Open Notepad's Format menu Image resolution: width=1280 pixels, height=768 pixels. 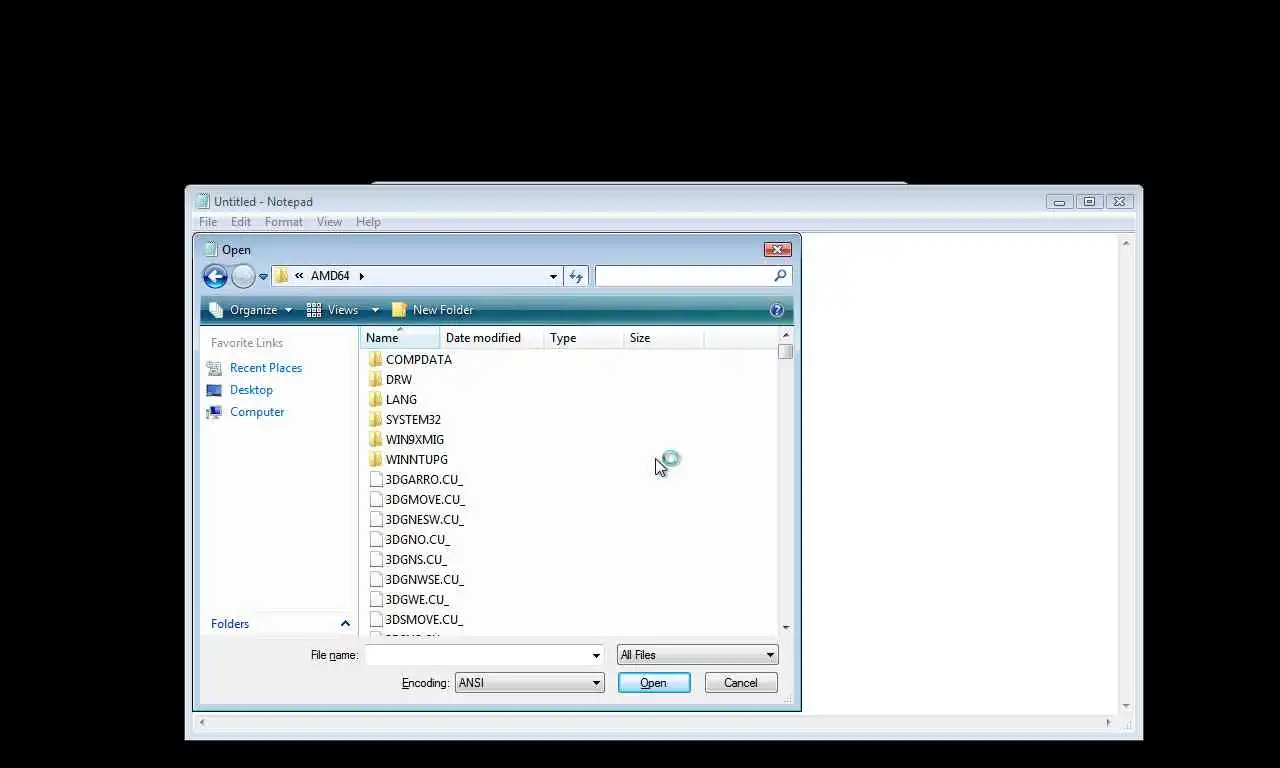(284, 222)
